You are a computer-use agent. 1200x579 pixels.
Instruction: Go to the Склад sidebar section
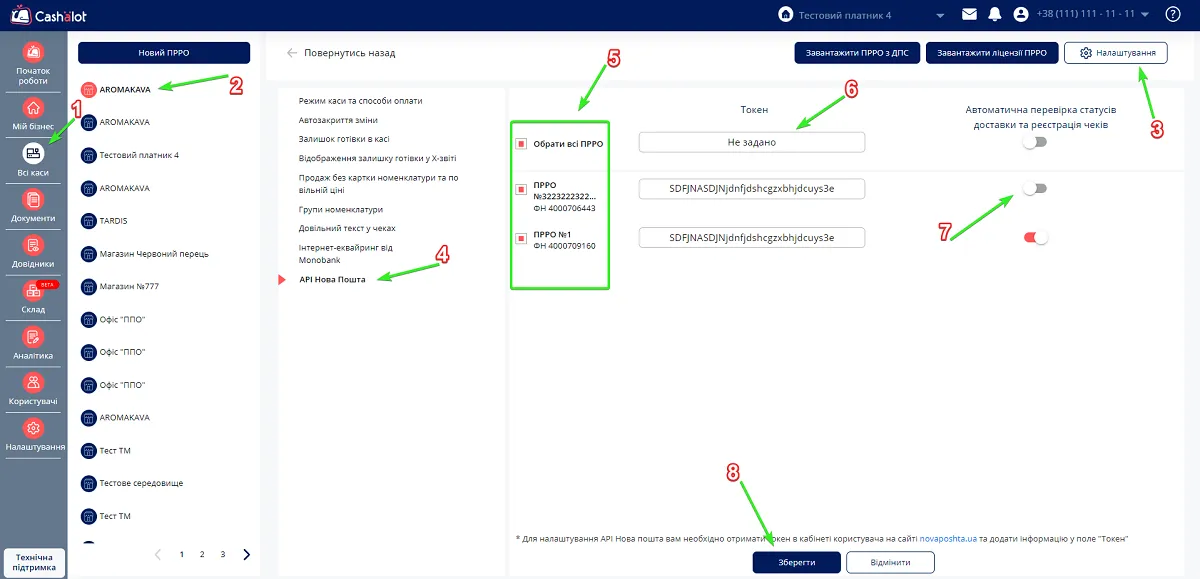coord(33,291)
